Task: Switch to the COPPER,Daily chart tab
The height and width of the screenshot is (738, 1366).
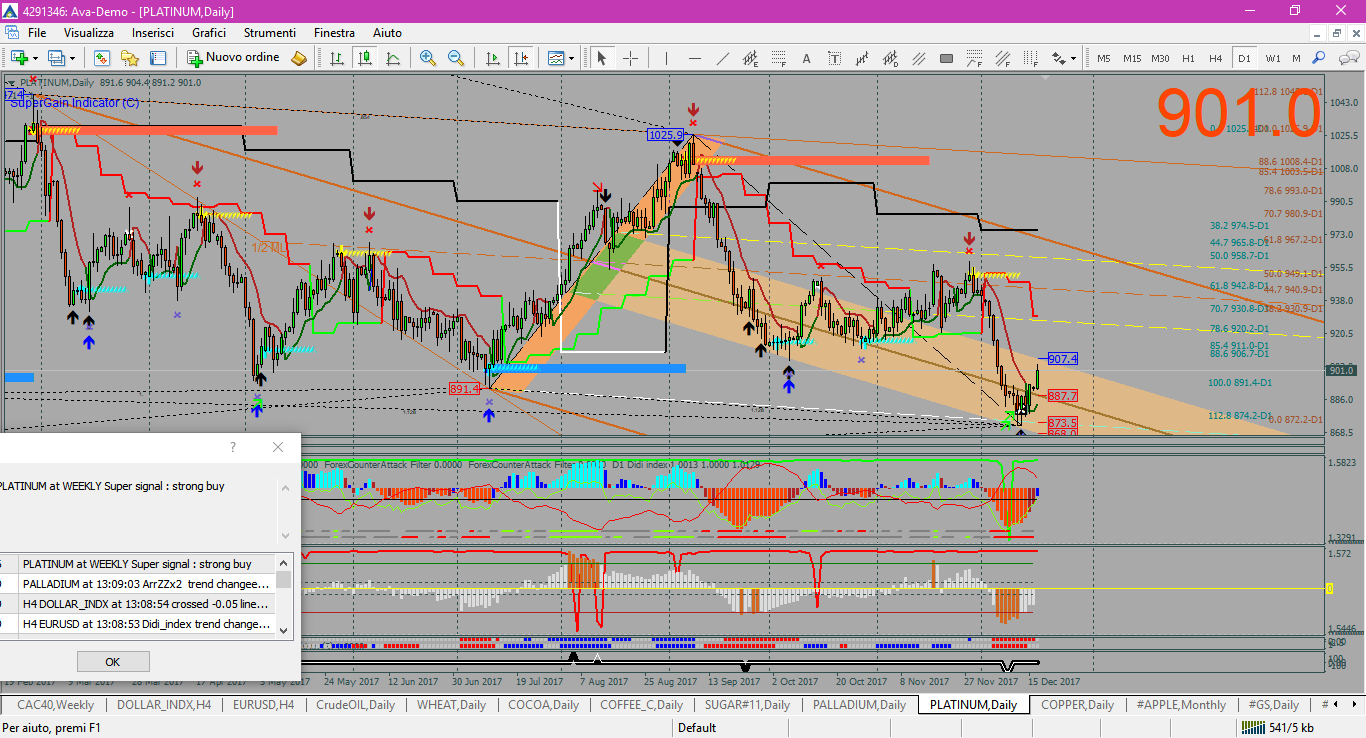Action: point(1077,705)
